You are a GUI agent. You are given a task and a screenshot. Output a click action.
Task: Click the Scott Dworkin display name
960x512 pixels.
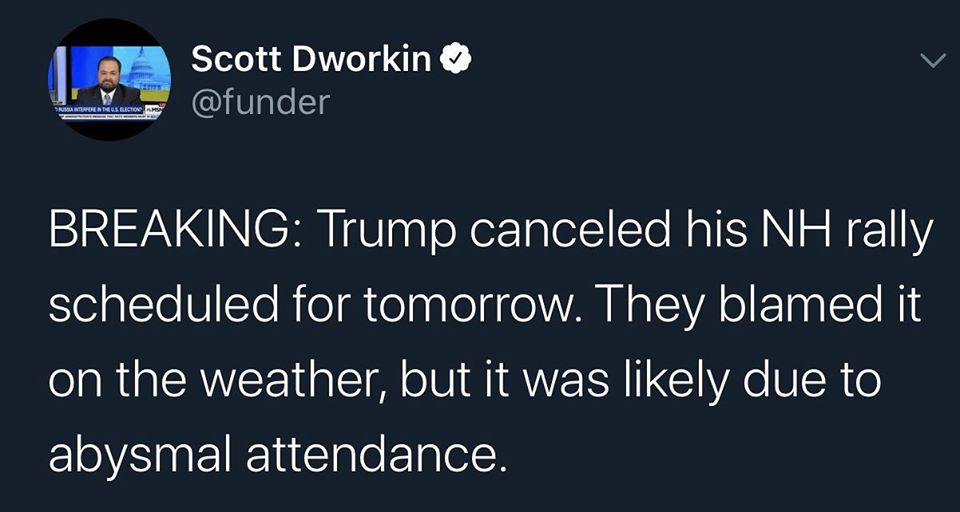coord(311,59)
